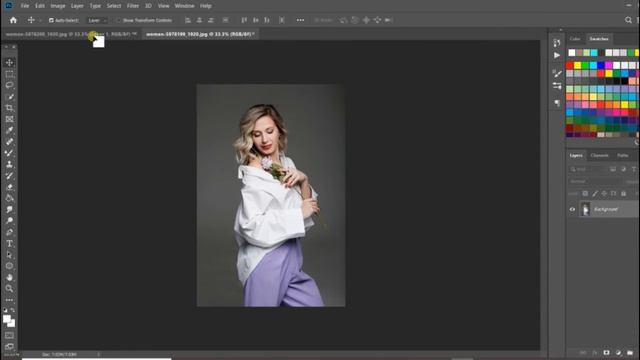Toggle Quick Mask mode

pyautogui.click(x=9, y=335)
